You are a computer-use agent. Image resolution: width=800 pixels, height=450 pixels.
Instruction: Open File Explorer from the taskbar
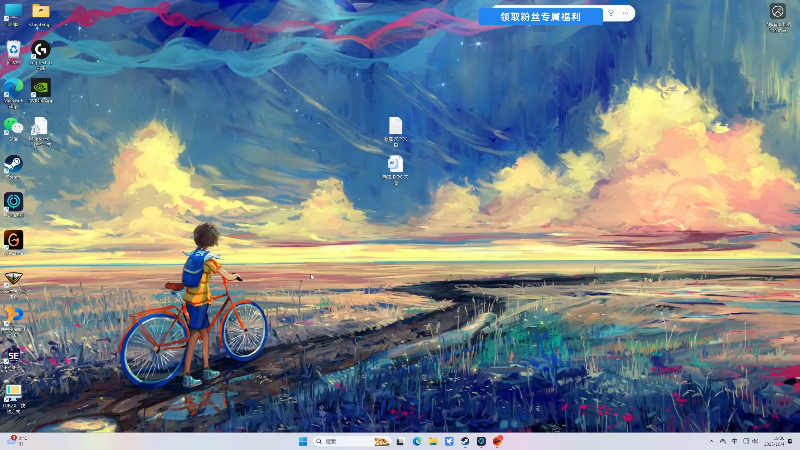click(x=433, y=441)
